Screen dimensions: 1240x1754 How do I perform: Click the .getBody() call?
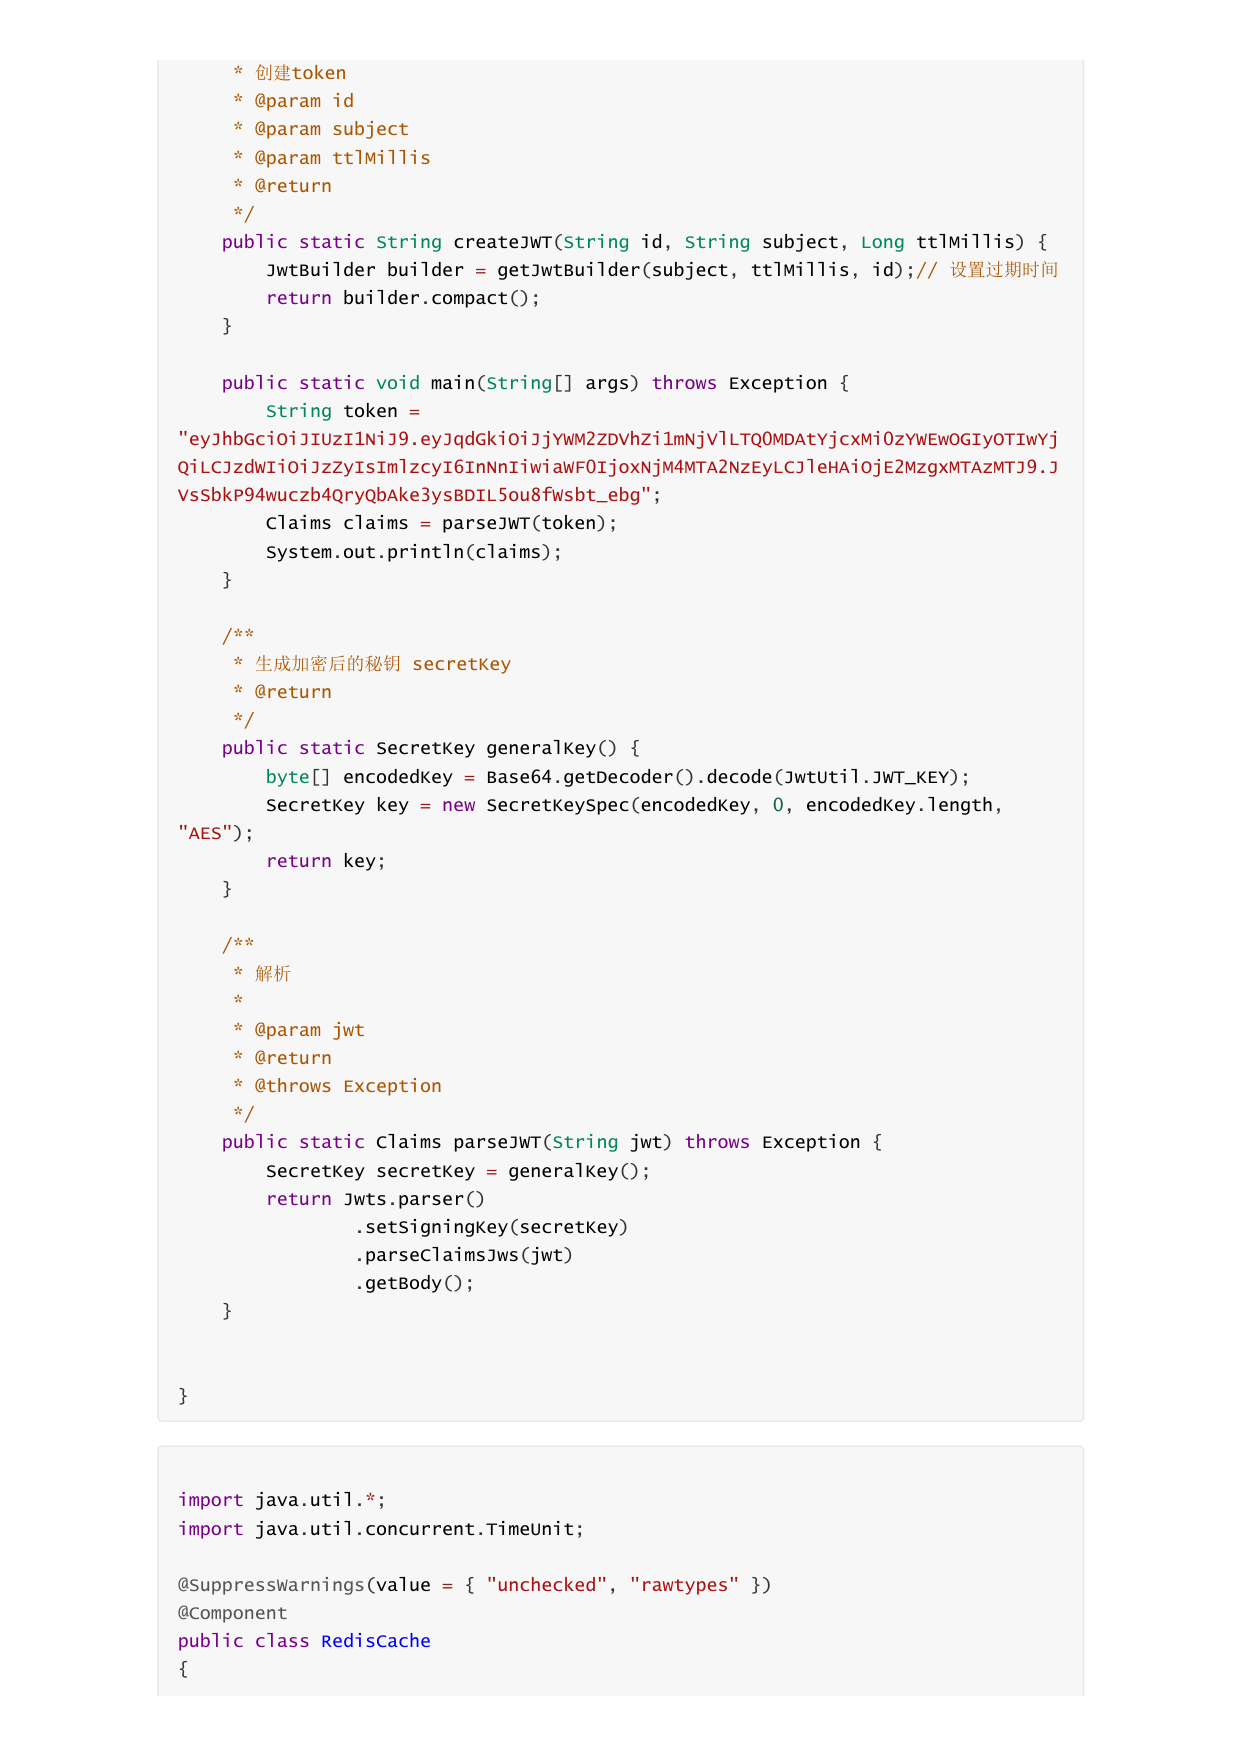[x=414, y=1283]
